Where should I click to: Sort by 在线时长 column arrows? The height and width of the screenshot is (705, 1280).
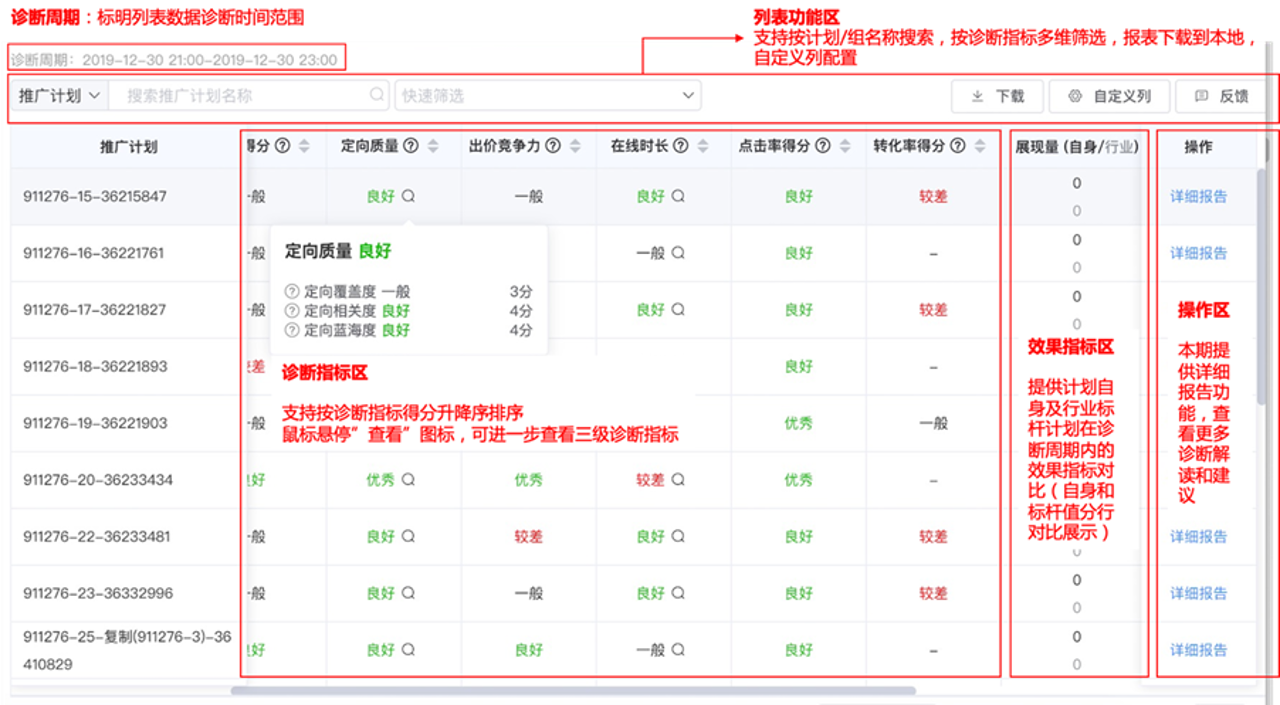(x=704, y=146)
